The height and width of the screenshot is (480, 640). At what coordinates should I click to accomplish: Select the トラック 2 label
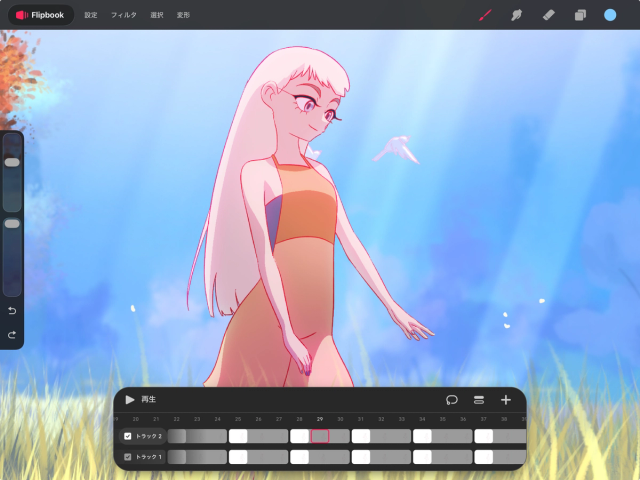tap(149, 436)
